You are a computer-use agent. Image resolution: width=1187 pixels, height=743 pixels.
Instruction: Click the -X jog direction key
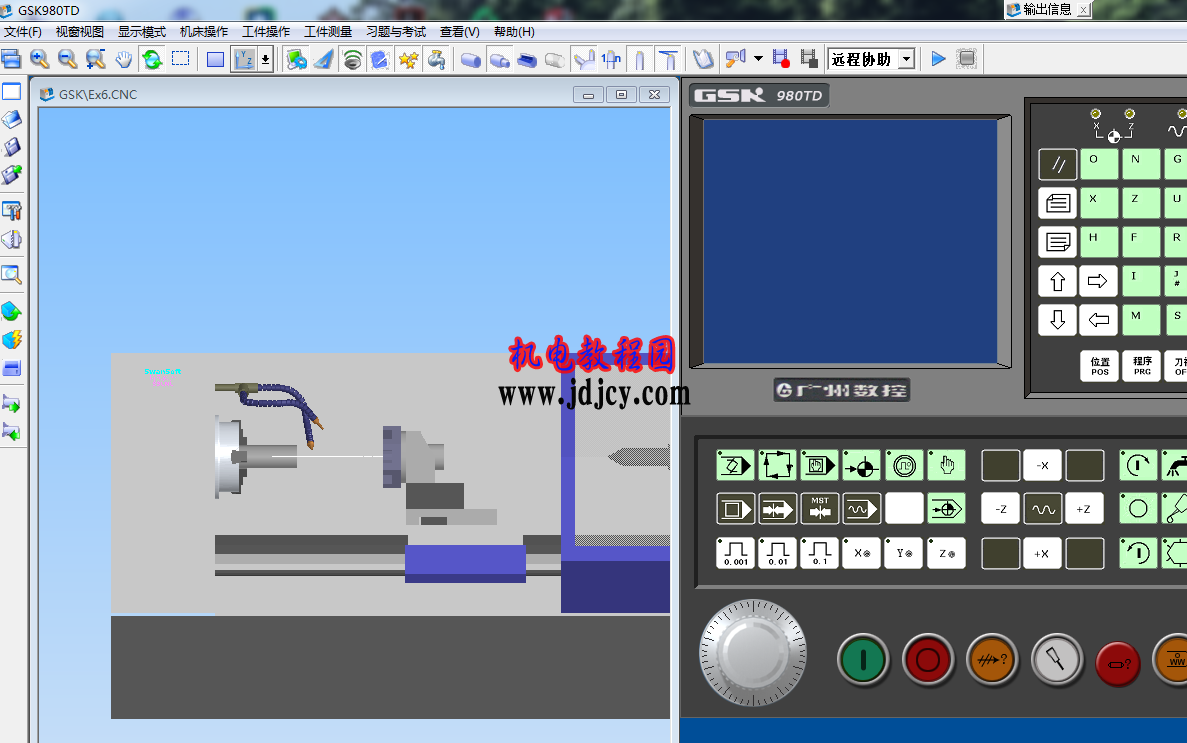click(x=1042, y=465)
